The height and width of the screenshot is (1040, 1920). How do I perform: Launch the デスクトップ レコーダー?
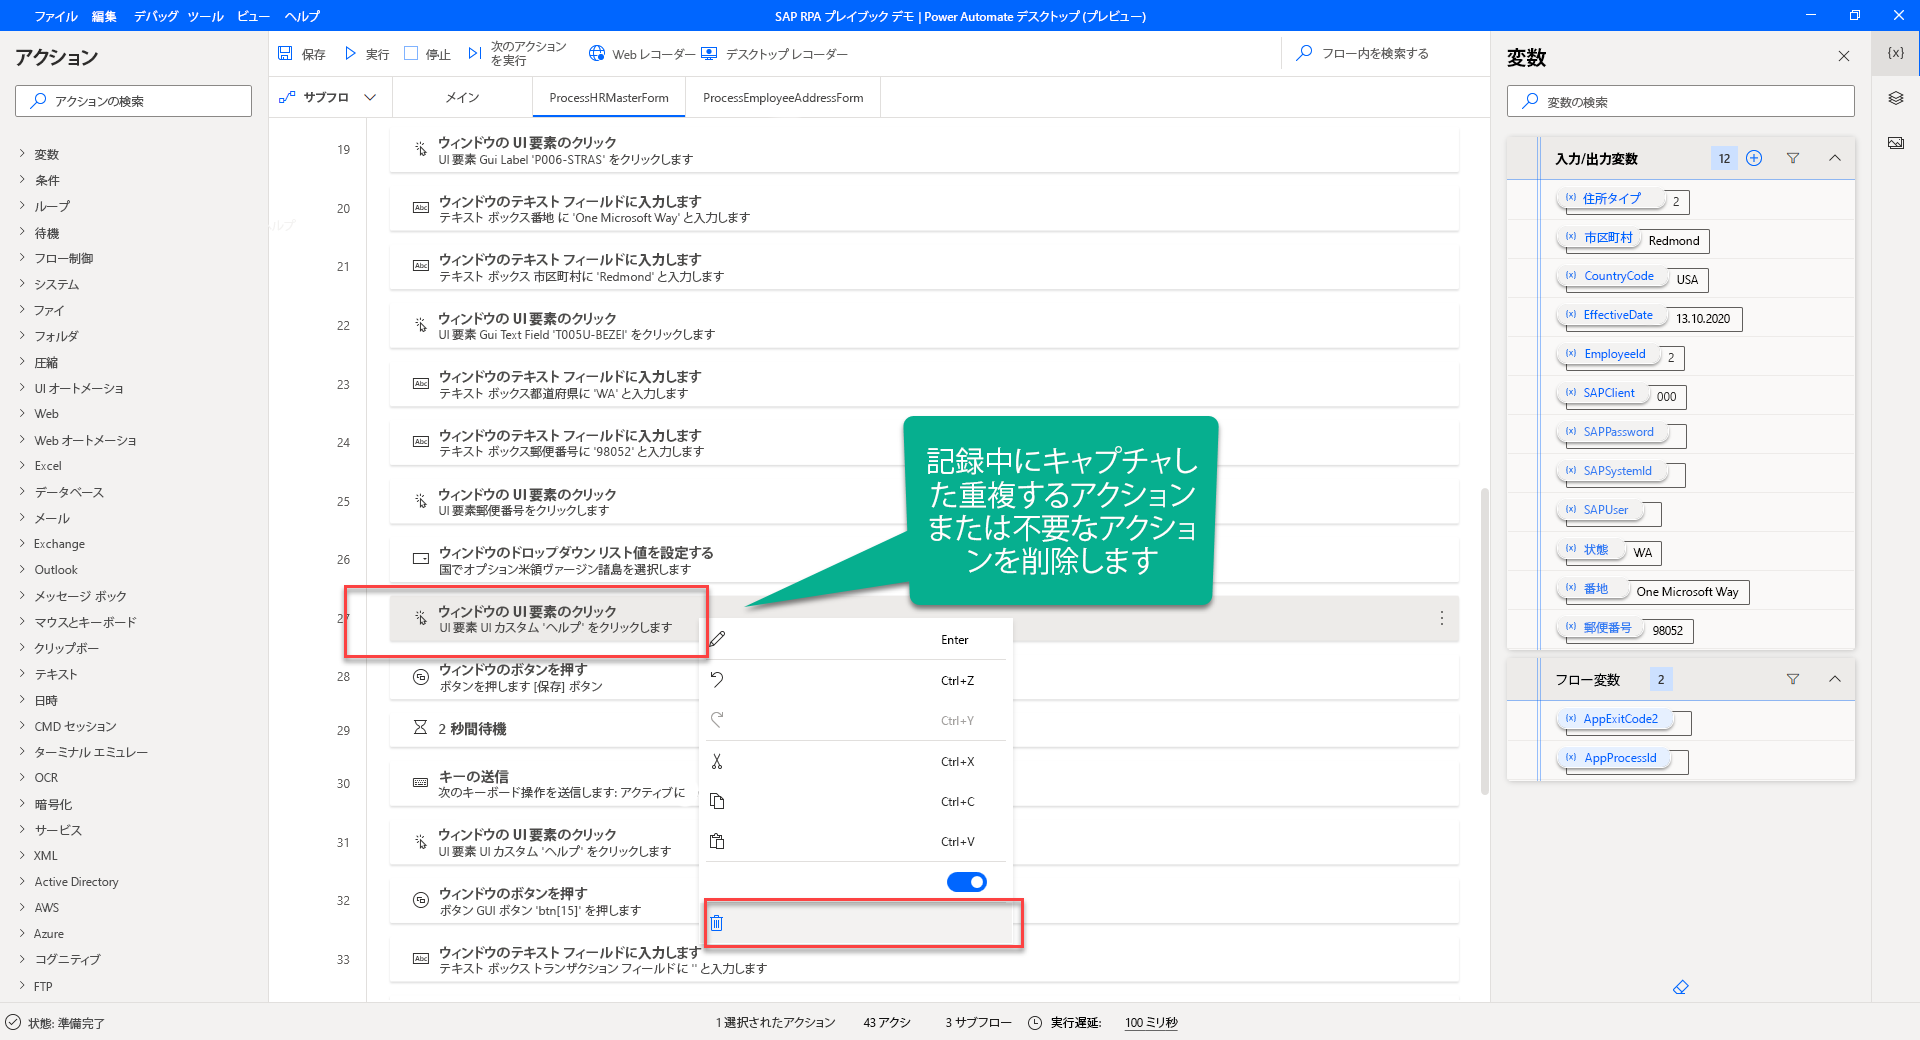click(774, 54)
